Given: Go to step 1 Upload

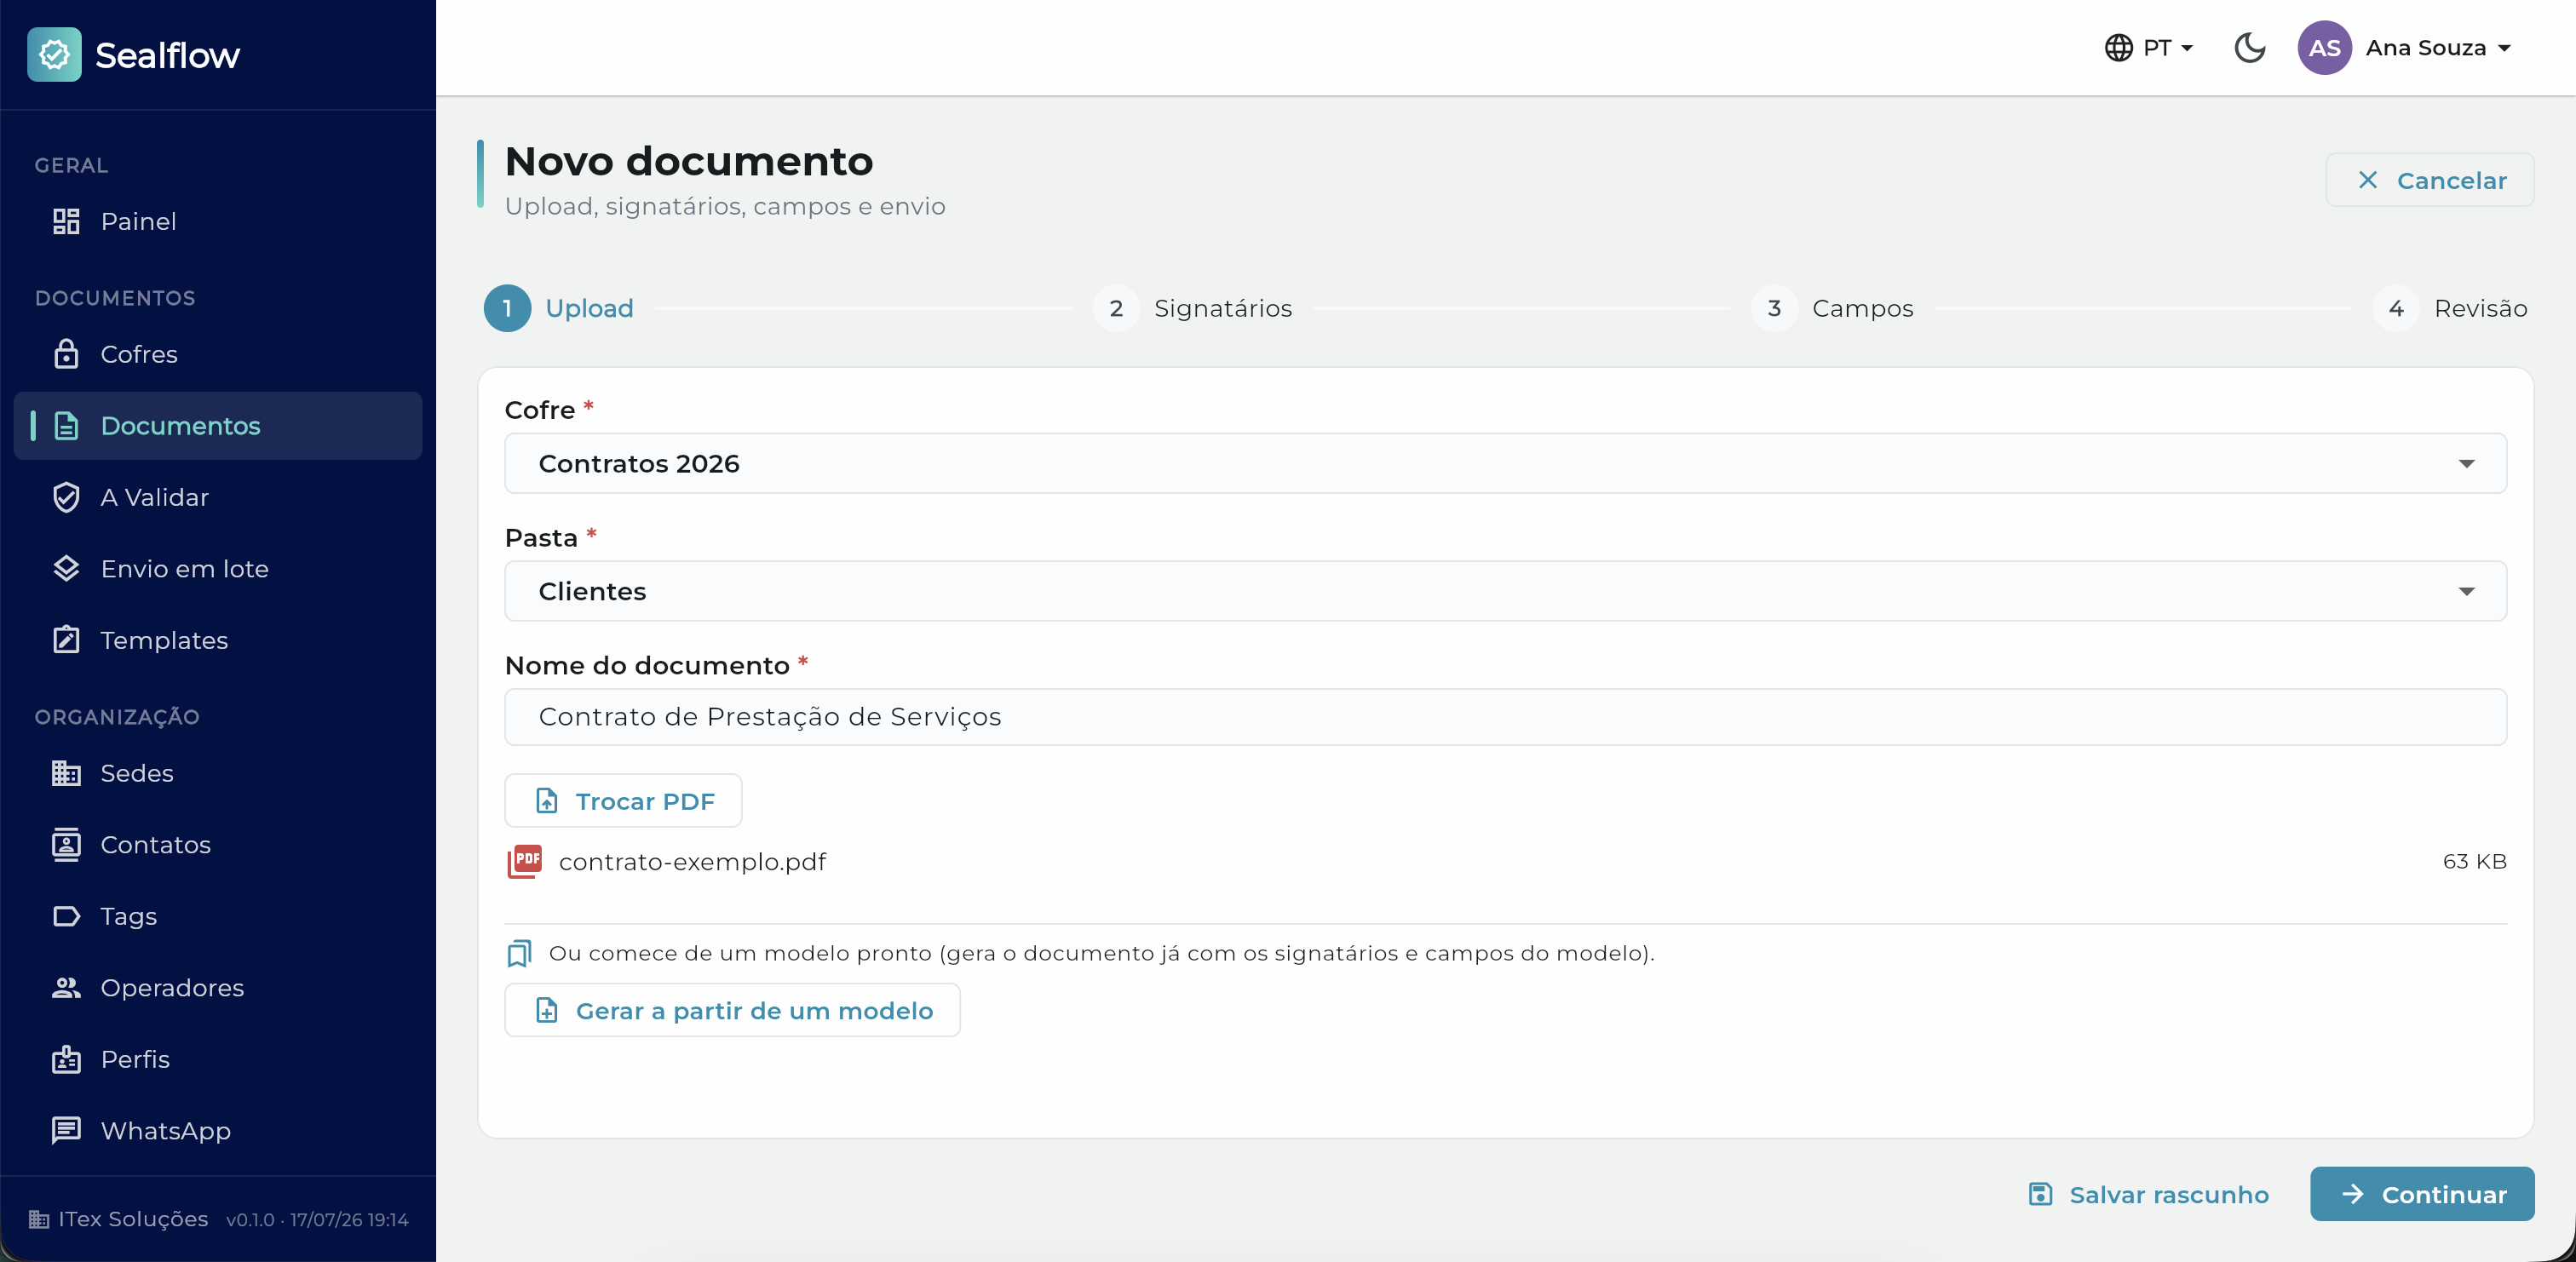Looking at the screenshot, I should click(x=559, y=308).
